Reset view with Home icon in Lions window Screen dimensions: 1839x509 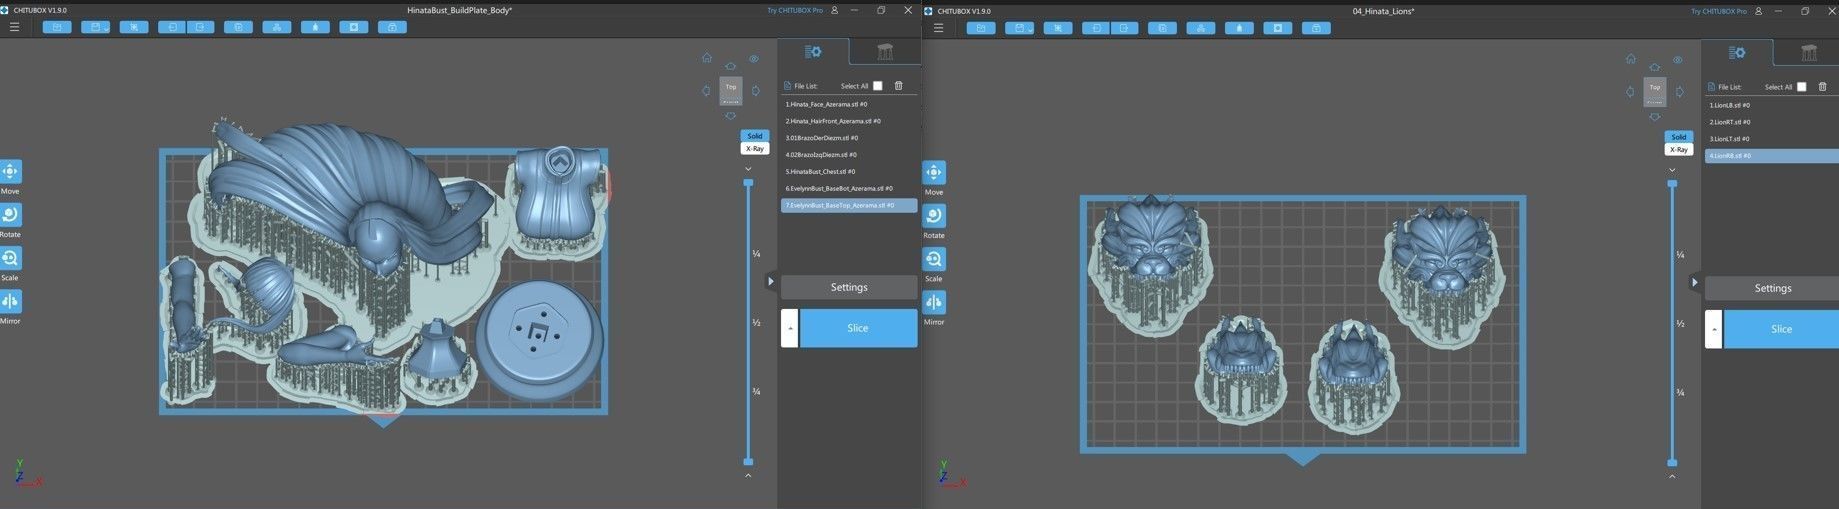[1631, 59]
